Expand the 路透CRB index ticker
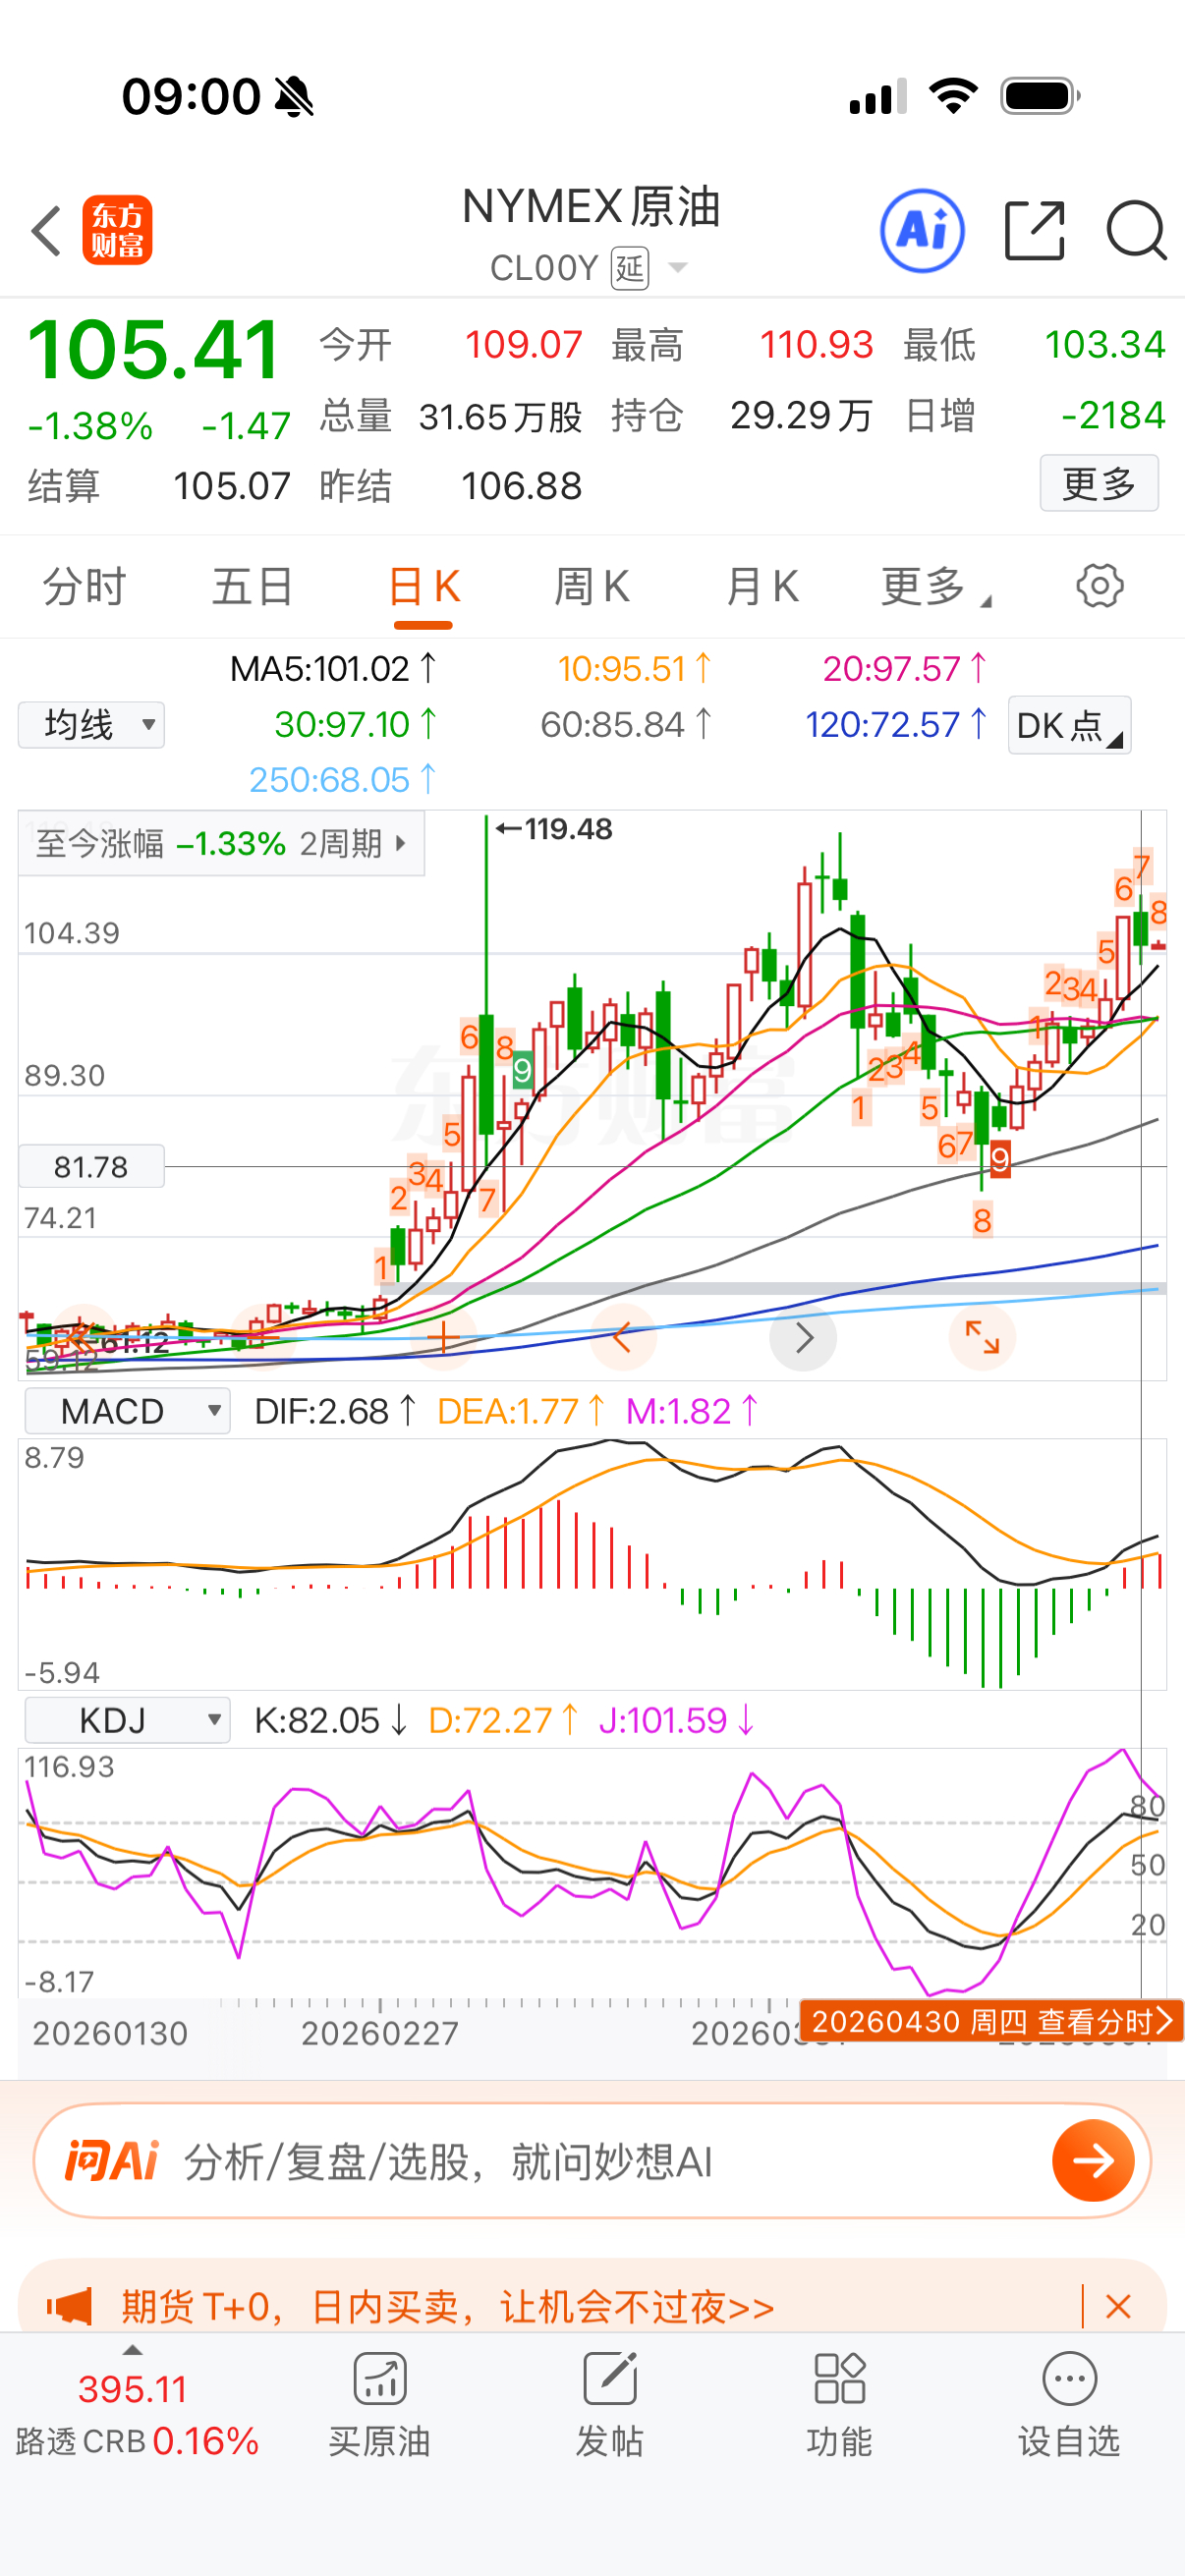Viewport: 1185px width, 2576px height. point(132,2350)
